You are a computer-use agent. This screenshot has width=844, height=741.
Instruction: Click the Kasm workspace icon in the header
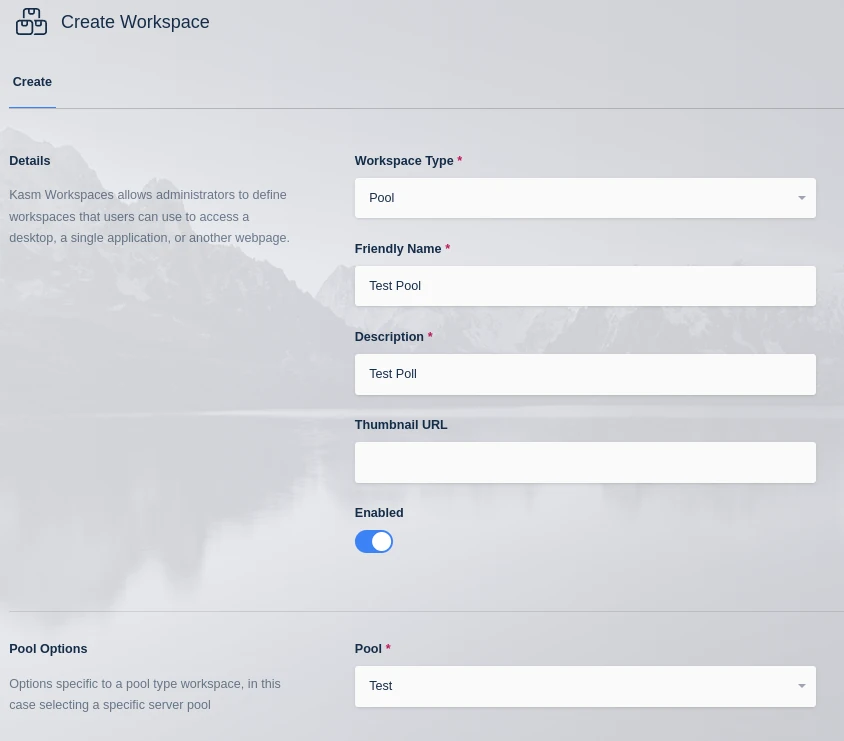[31, 21]
